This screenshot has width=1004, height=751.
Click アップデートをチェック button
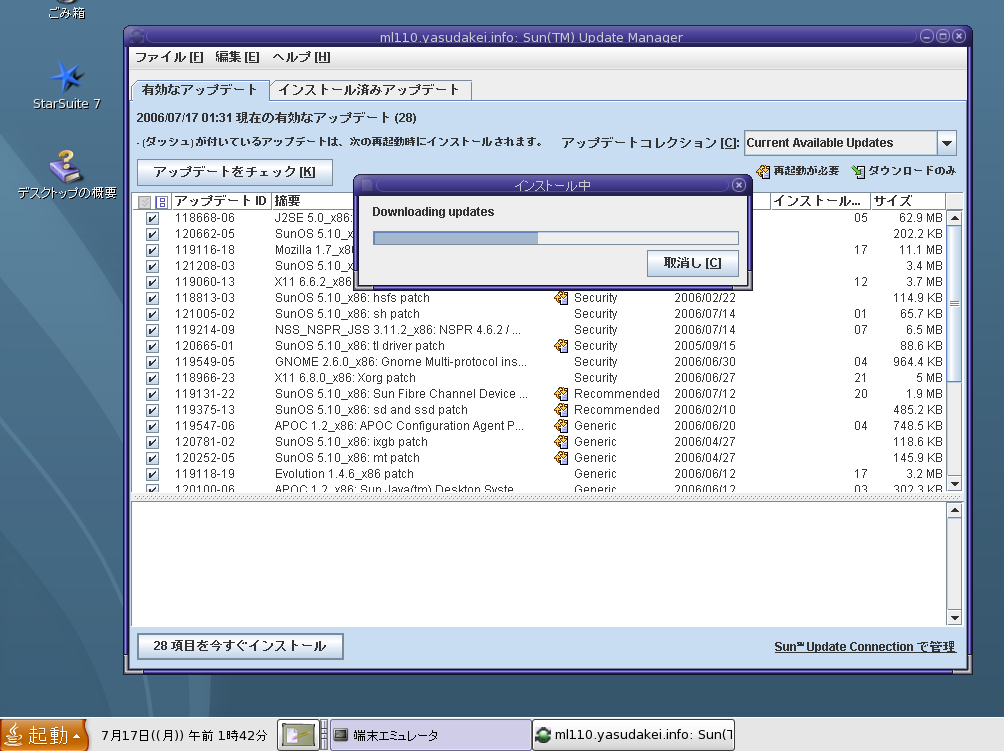point(235,172)
